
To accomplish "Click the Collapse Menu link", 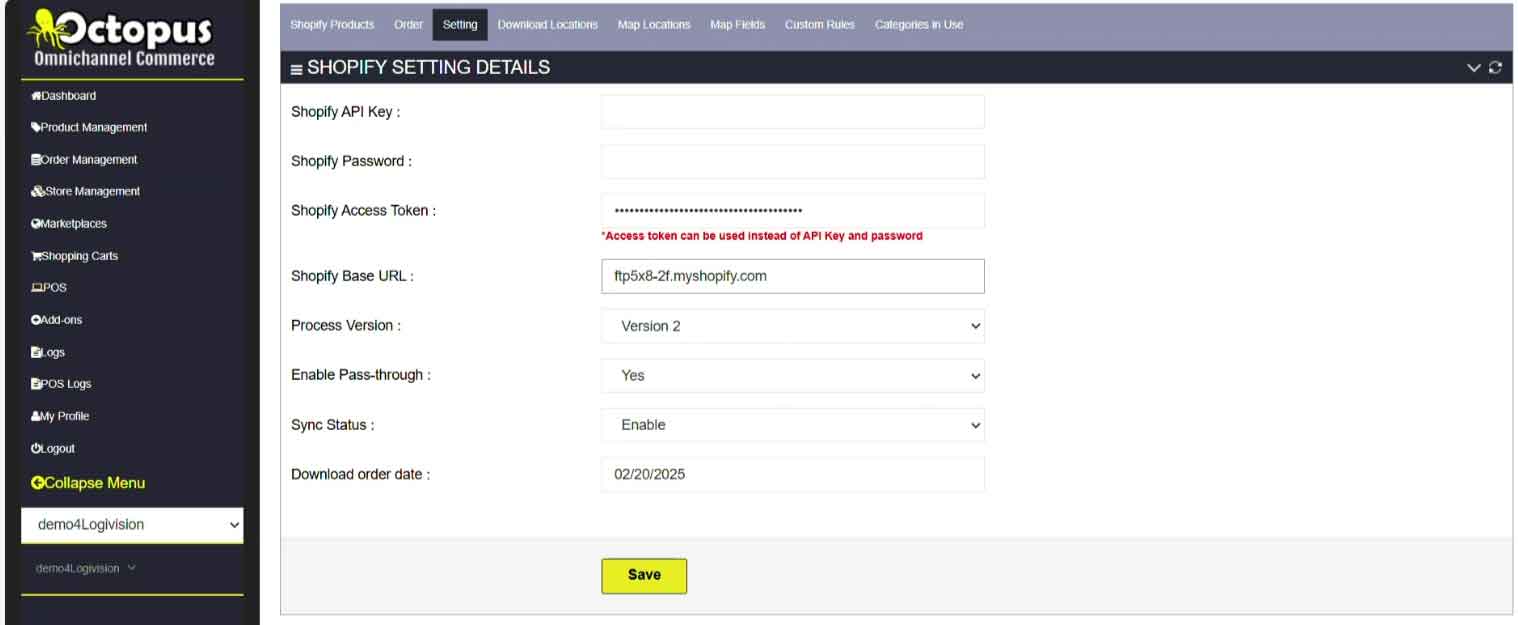I will (88, 483).
